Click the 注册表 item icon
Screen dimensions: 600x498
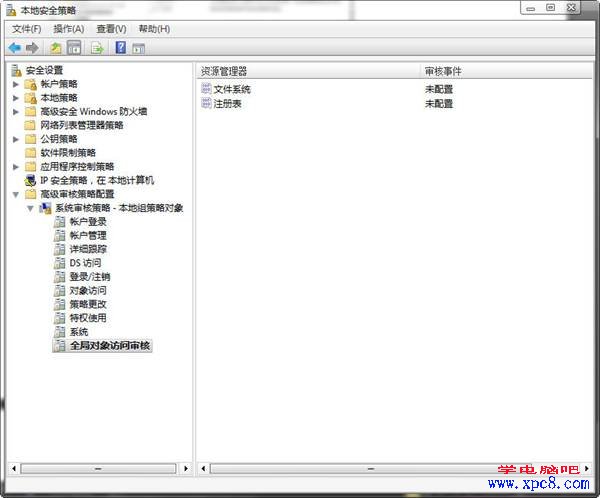tap(206, 104)
